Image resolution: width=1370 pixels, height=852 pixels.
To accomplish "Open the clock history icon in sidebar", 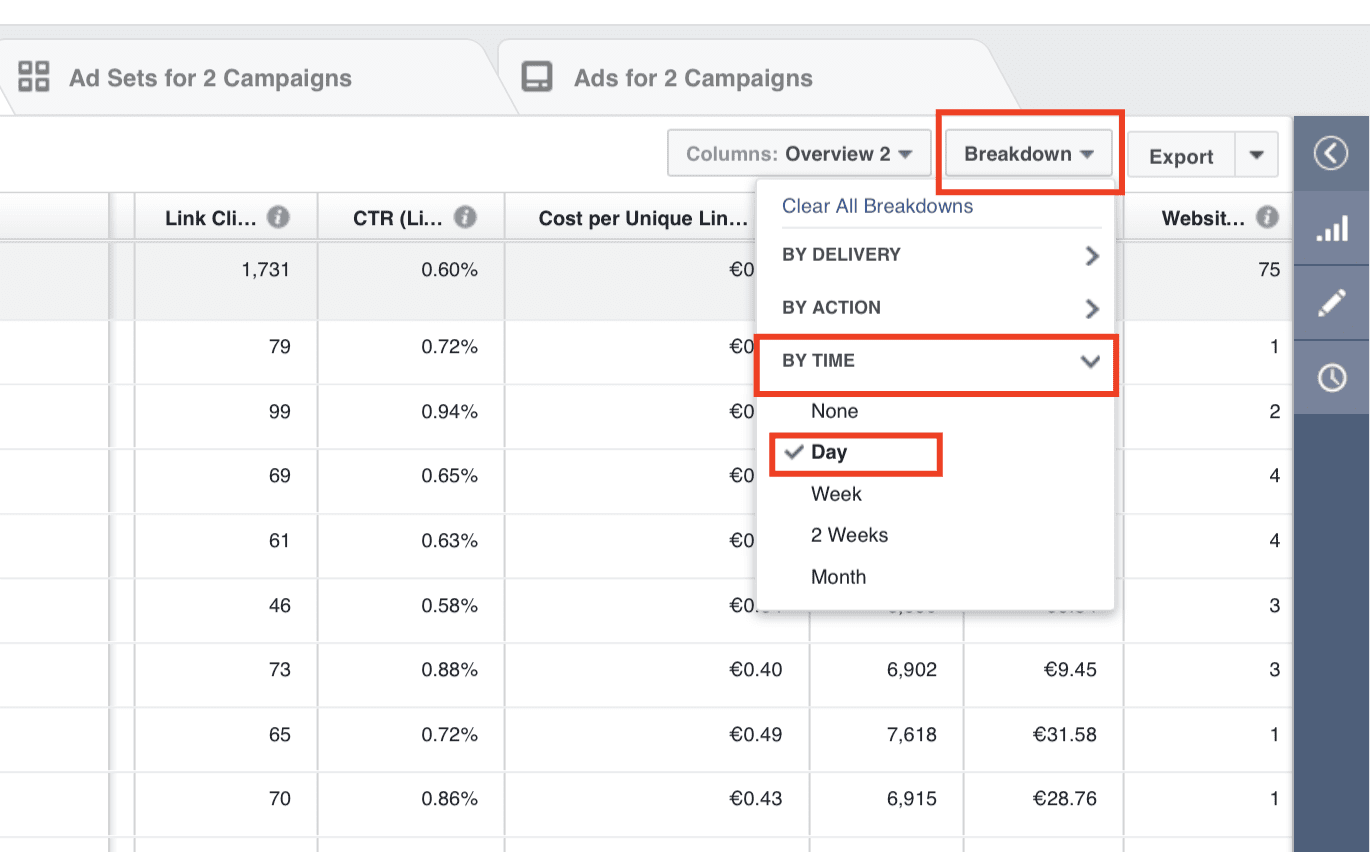I will tap(1331, 377).
